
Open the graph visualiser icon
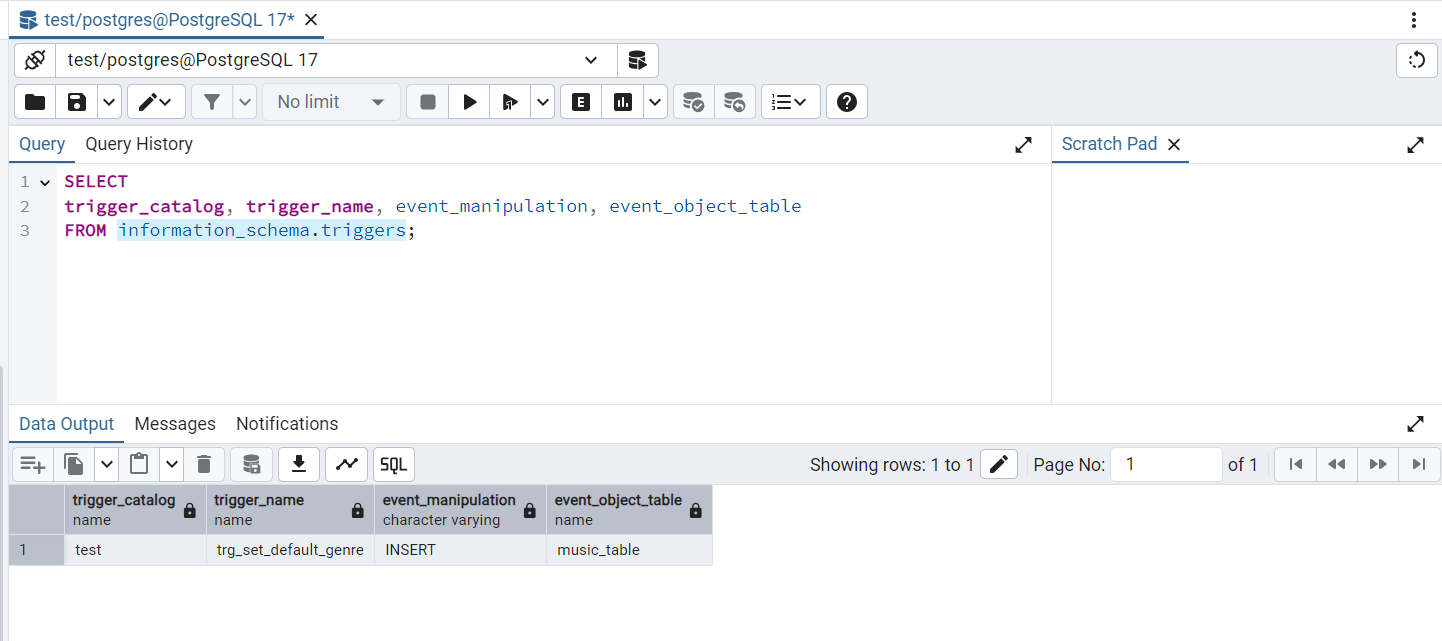(x=346, y=464)
